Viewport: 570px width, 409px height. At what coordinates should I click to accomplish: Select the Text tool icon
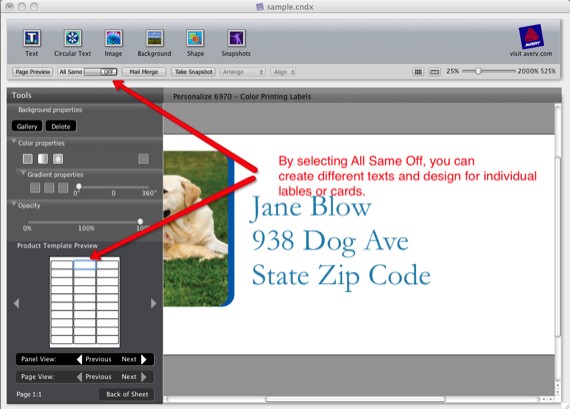[x=32, y=38]
